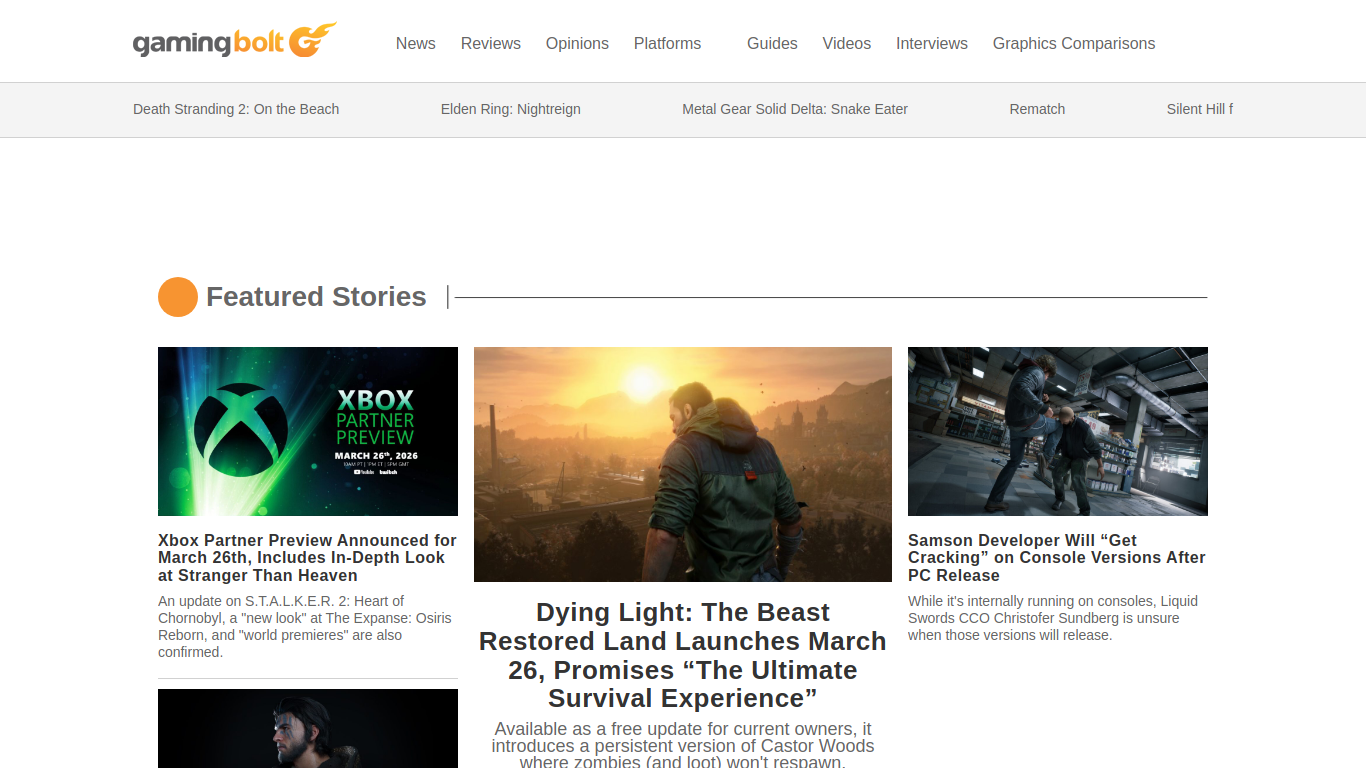Open the Rematch game link
Viewport: 1366px width, 768px height.
pos(1037,109)
